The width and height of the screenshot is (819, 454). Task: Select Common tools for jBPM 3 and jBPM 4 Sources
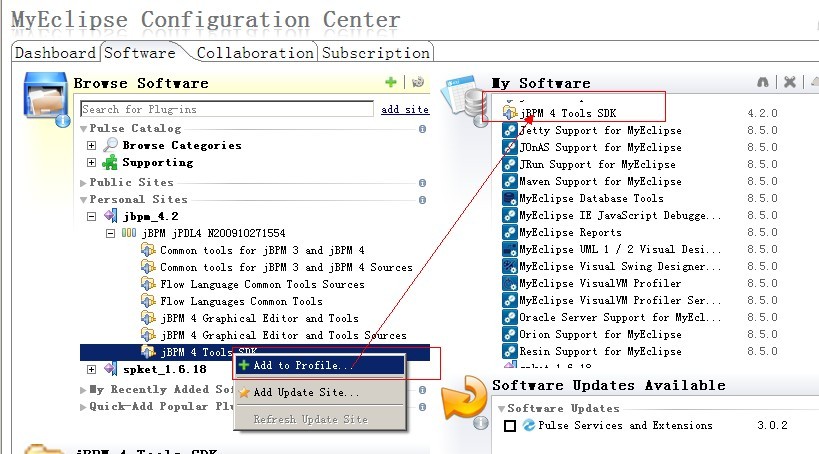pyautogui.click(x=286, y=267)
